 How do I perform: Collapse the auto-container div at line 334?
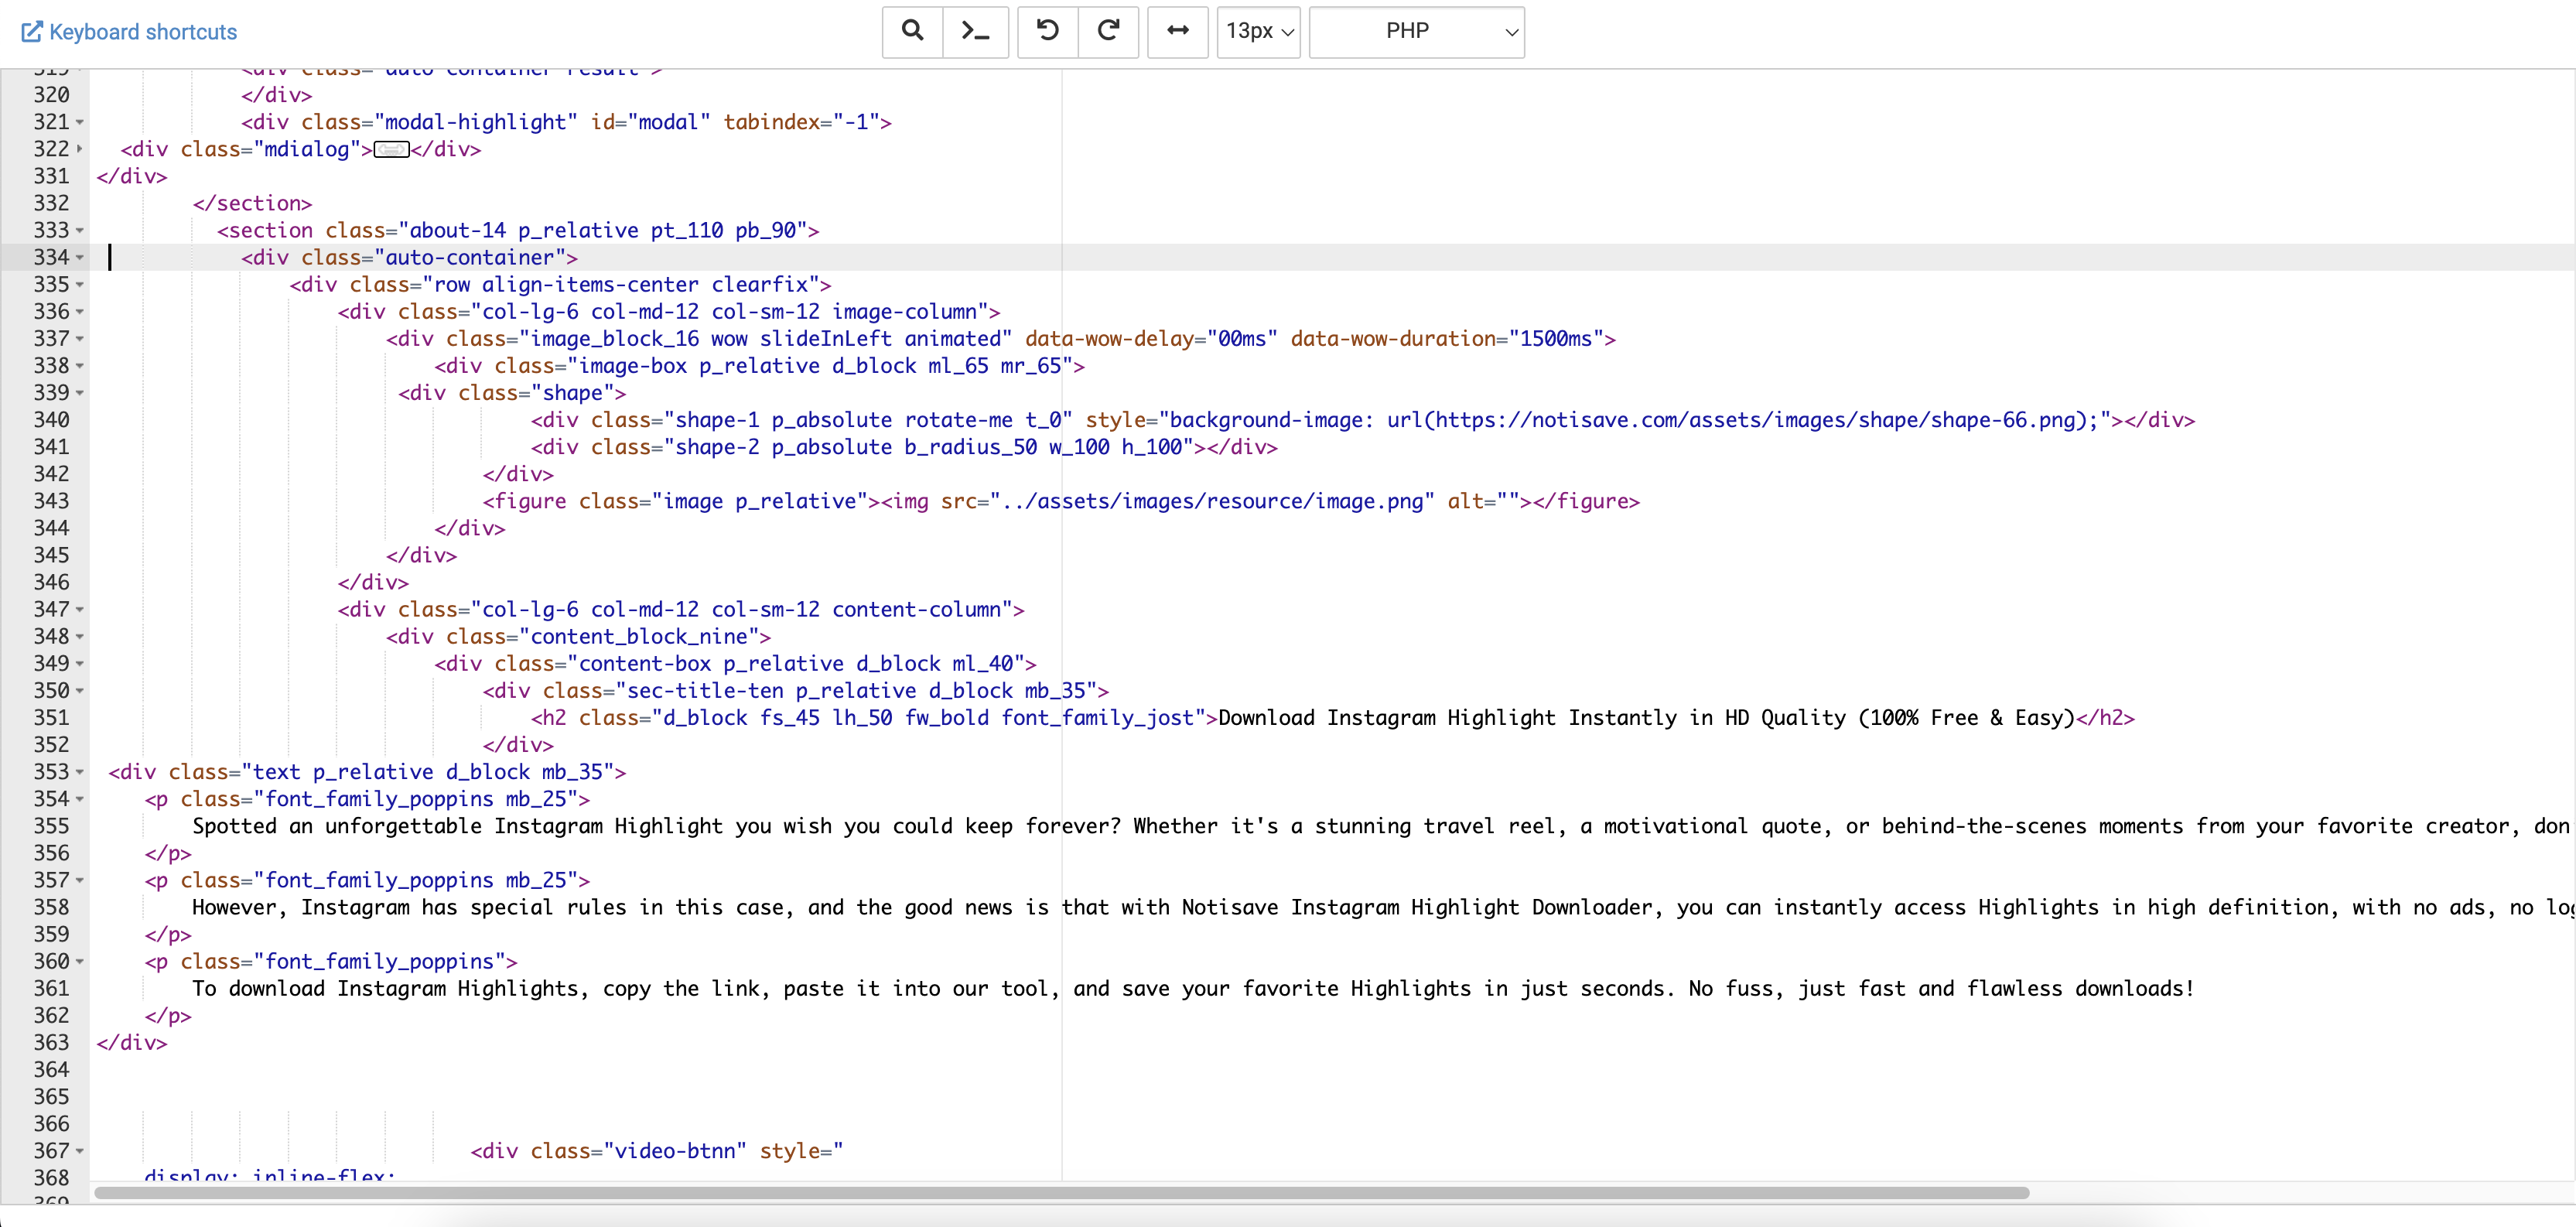(80, 258)
